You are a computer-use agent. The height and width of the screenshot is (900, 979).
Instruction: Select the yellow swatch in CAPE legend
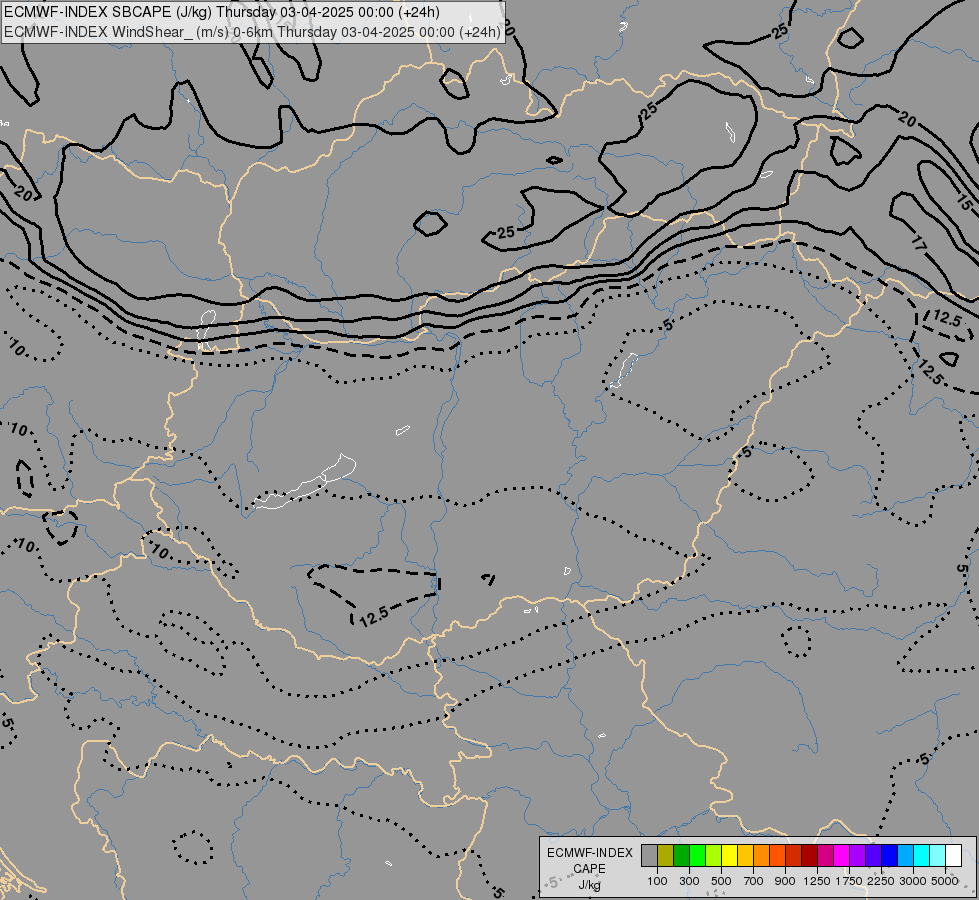729,855
